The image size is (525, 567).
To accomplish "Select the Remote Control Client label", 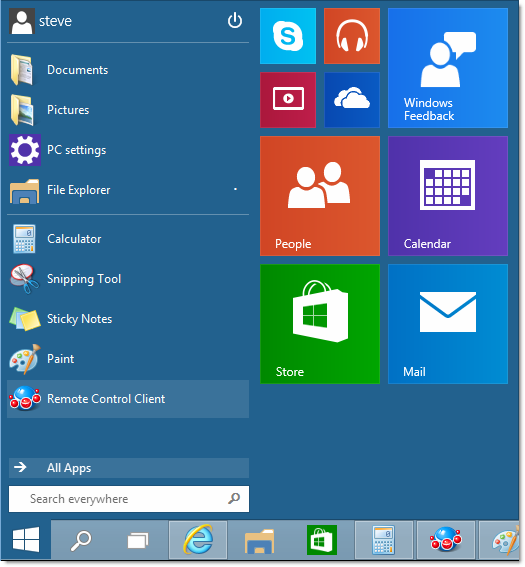I will (106, 399).
